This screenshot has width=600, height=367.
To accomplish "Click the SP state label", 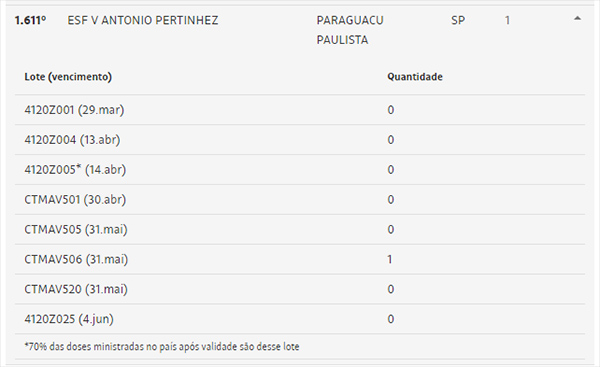I will point(458,20).
